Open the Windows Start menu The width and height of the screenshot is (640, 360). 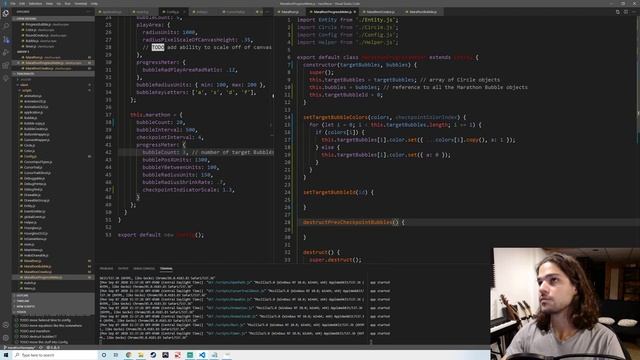[6, 355]
